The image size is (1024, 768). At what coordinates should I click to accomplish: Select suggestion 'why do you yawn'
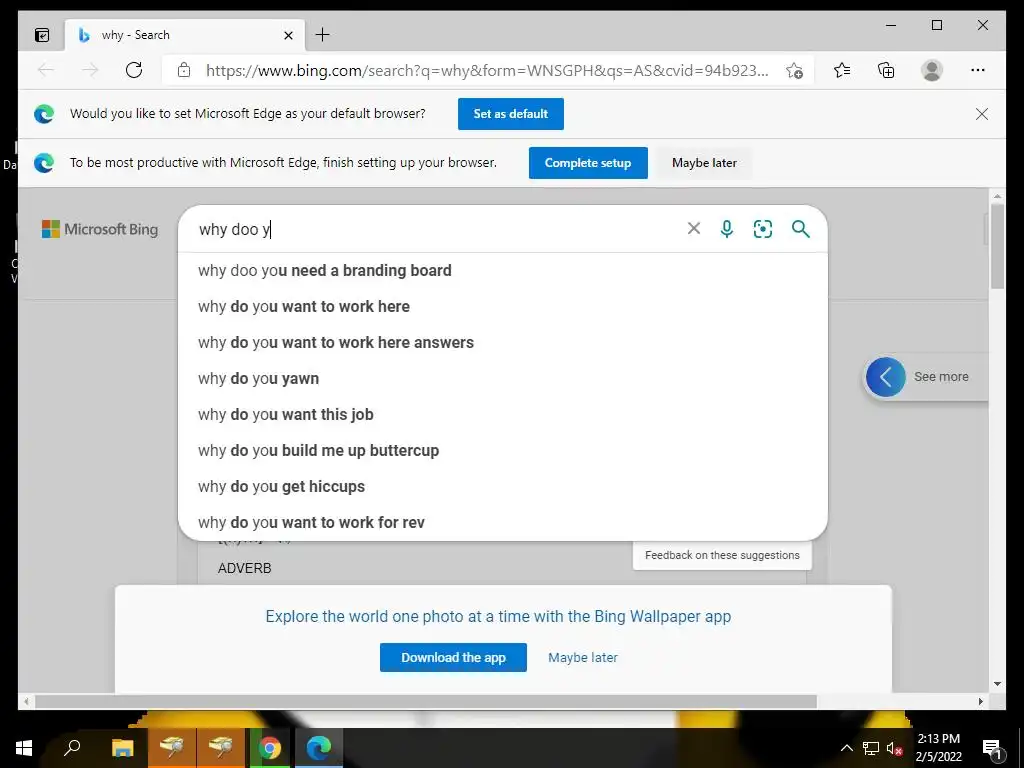(x=503, y=378)
